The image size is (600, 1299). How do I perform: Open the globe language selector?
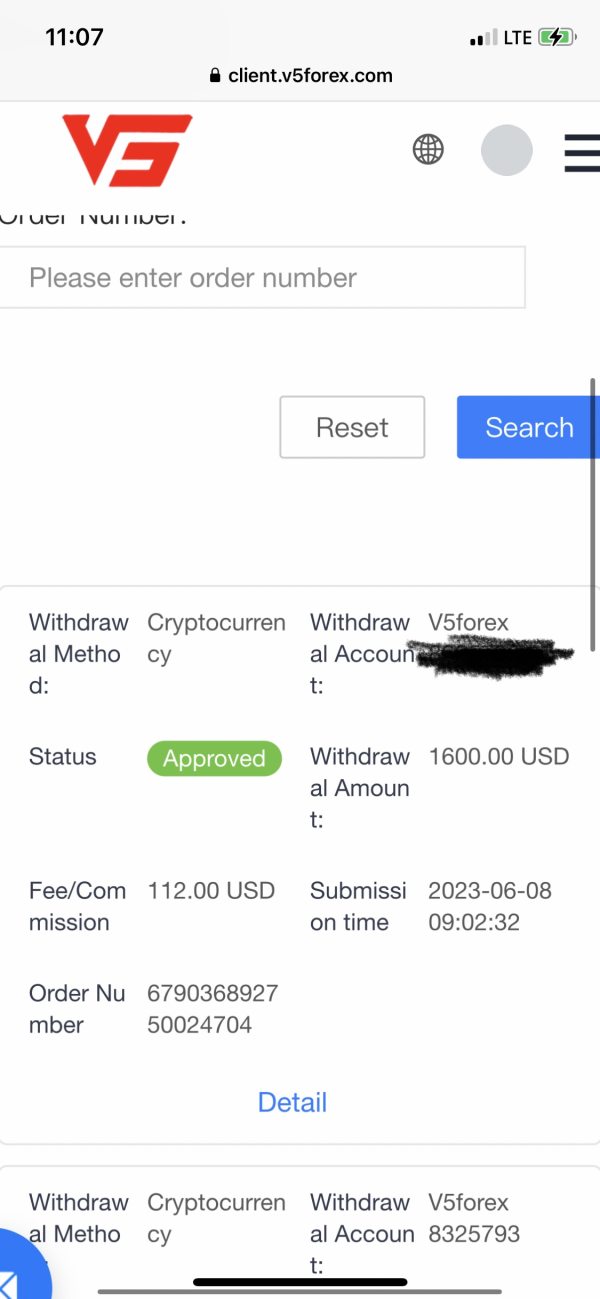(428, 150)
